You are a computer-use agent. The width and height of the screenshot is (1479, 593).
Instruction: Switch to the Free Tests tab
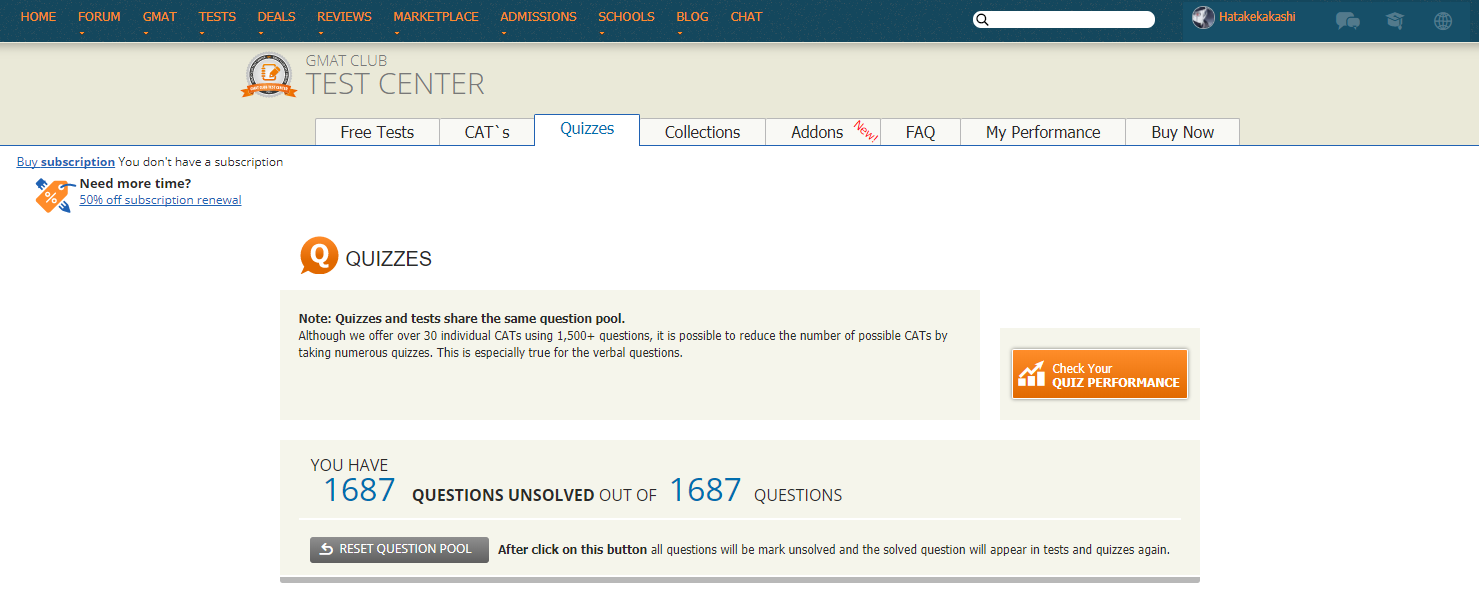pyautogui.click(x=377, y=132)
